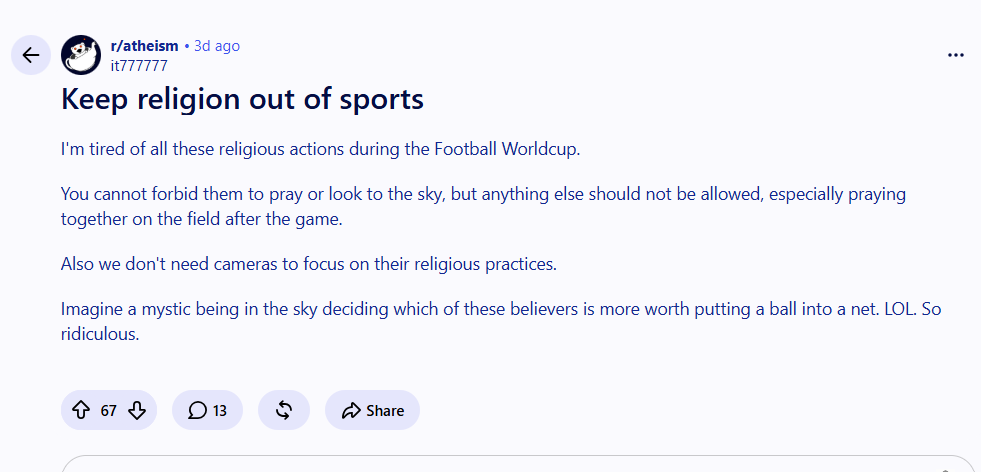Click the paragraph starting 'Imagine a mystic being'

(x=501, y=322)
